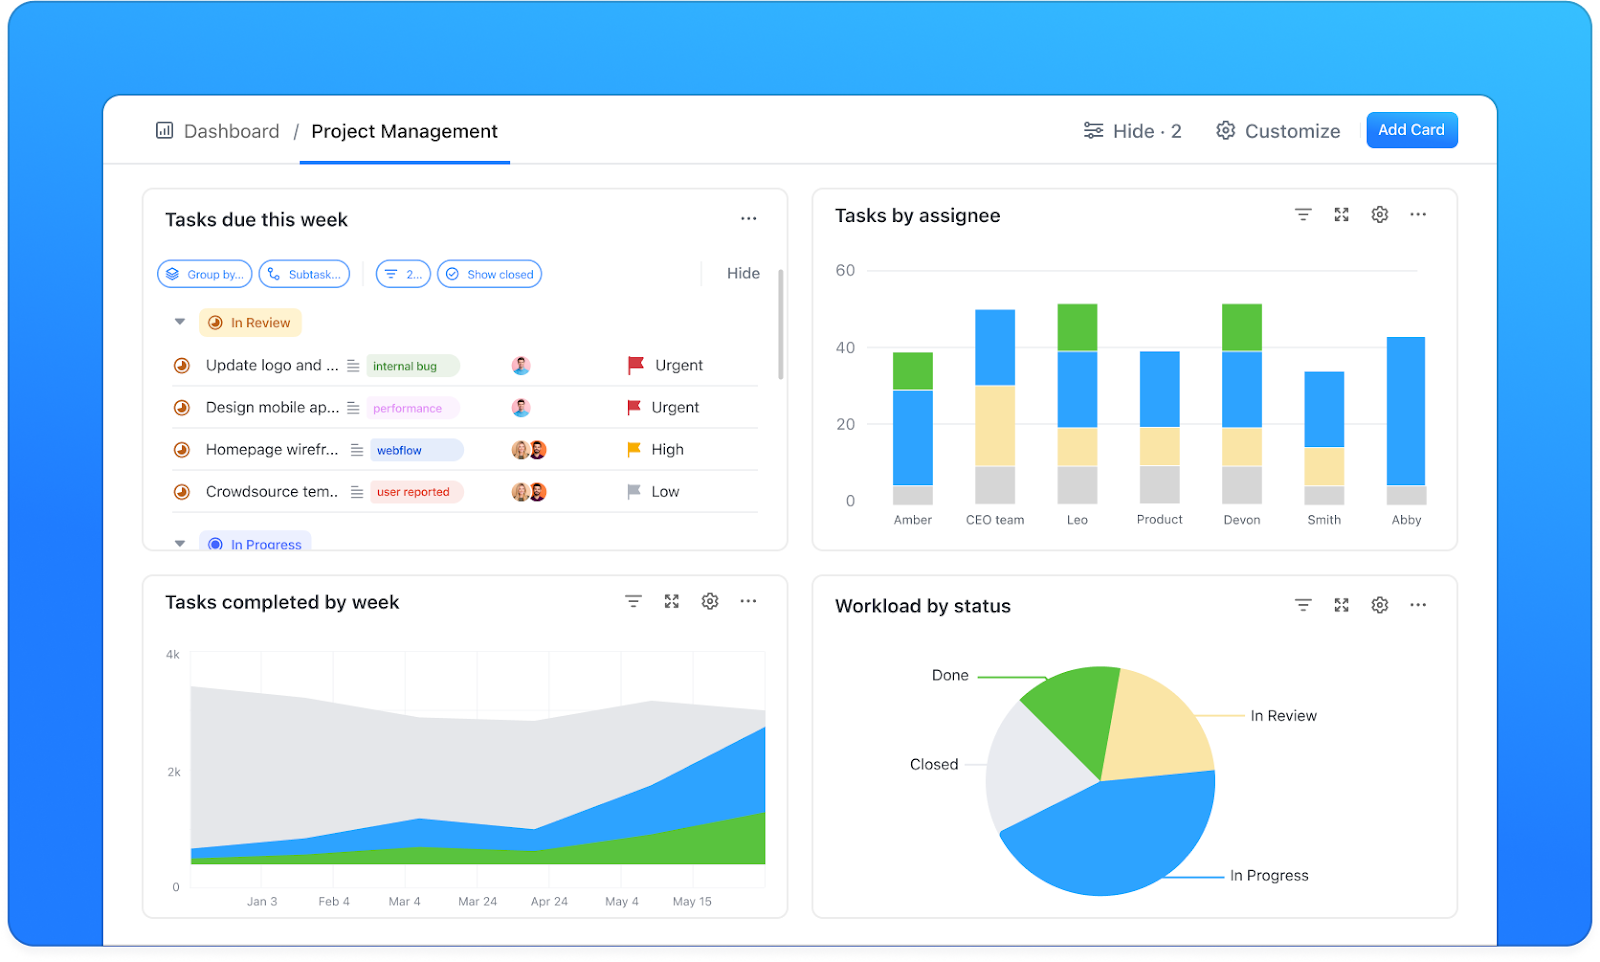Hide the Tasks due this week list
The width and height of the screenshot is (1600, 962).
741,273
